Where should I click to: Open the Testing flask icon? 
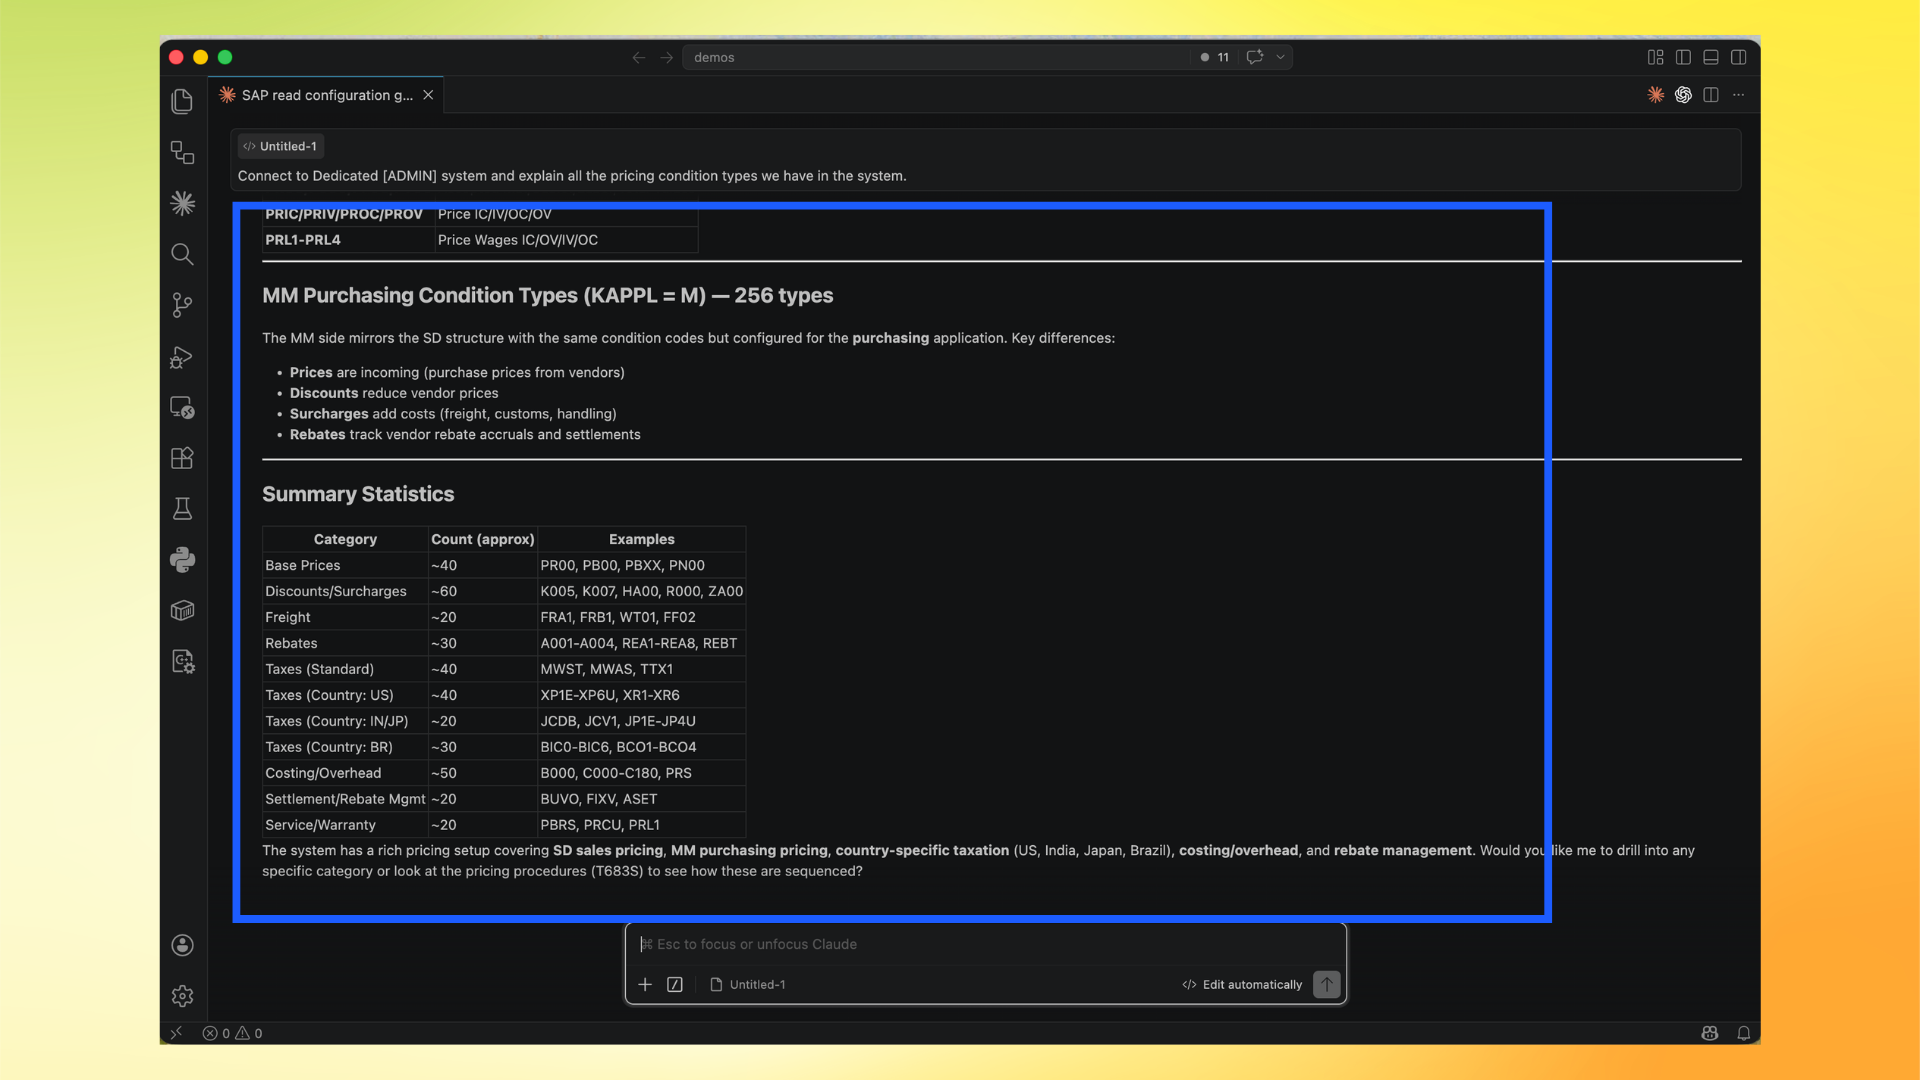click(182, 509)
